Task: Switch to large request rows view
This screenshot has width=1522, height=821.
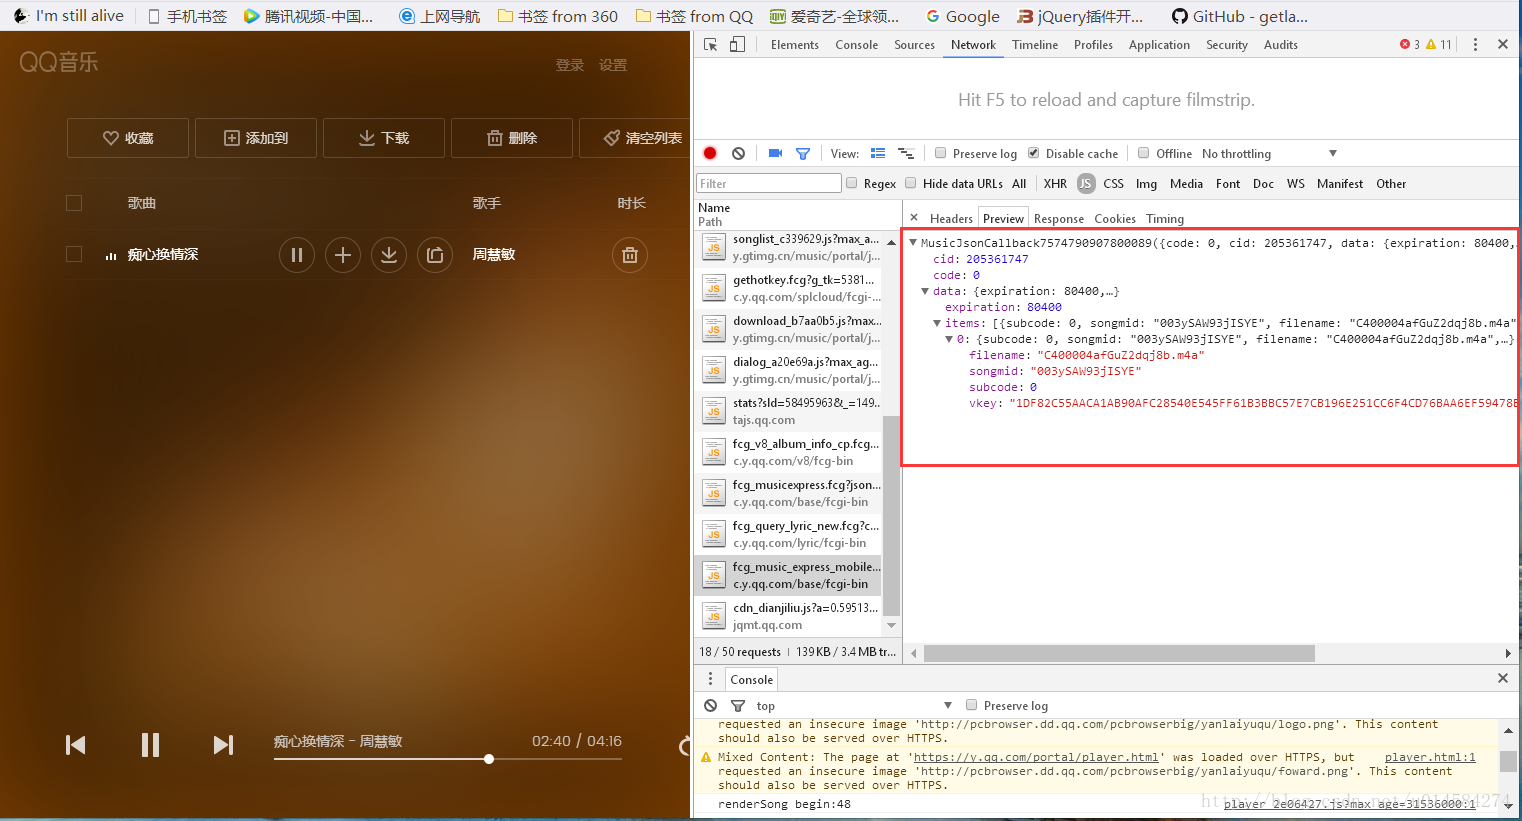Action: coord(878,153)
